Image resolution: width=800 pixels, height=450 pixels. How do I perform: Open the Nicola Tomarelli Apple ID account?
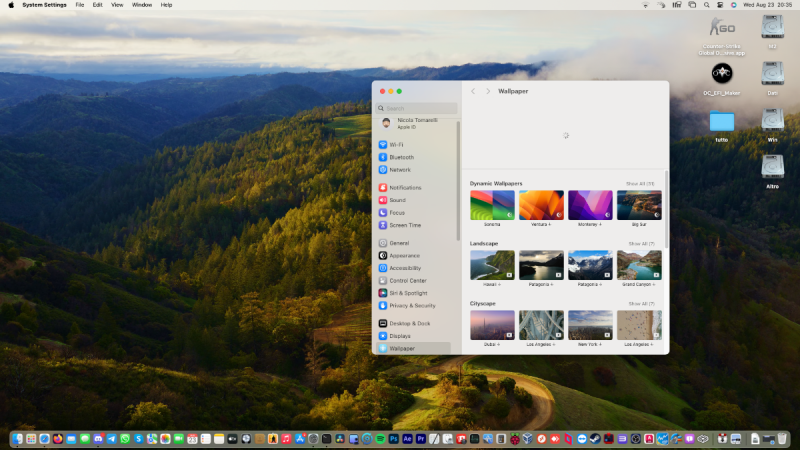tap(415, 123)
